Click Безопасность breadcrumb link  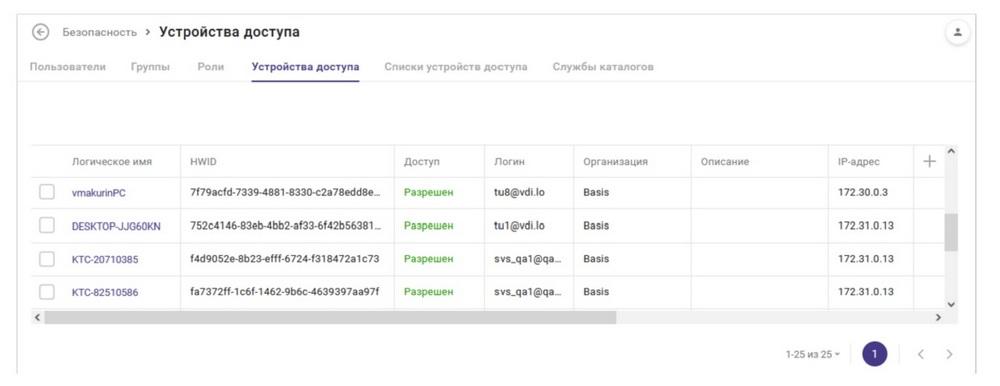click(99, 32)
